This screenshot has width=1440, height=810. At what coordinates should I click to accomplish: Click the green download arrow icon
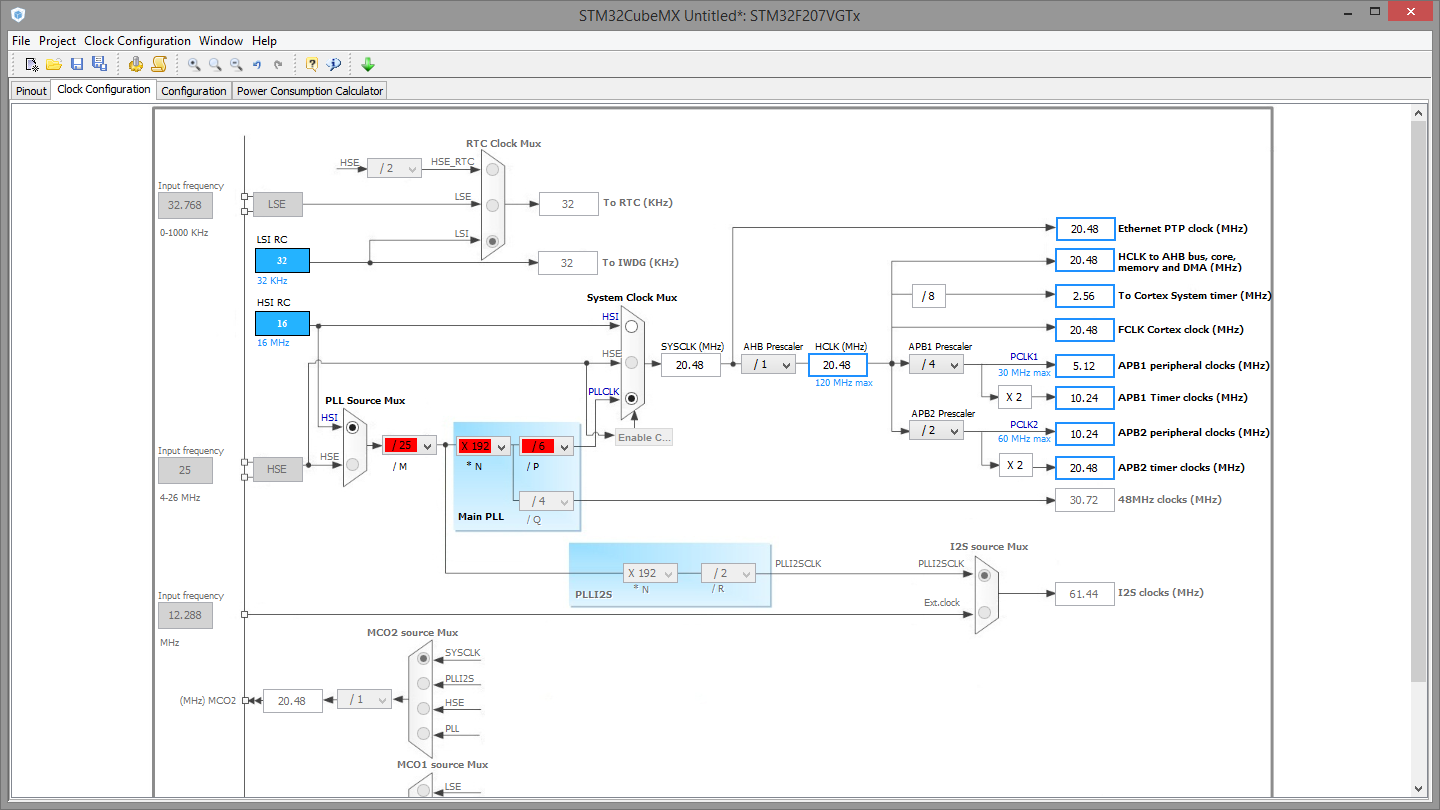pos(368,64)
